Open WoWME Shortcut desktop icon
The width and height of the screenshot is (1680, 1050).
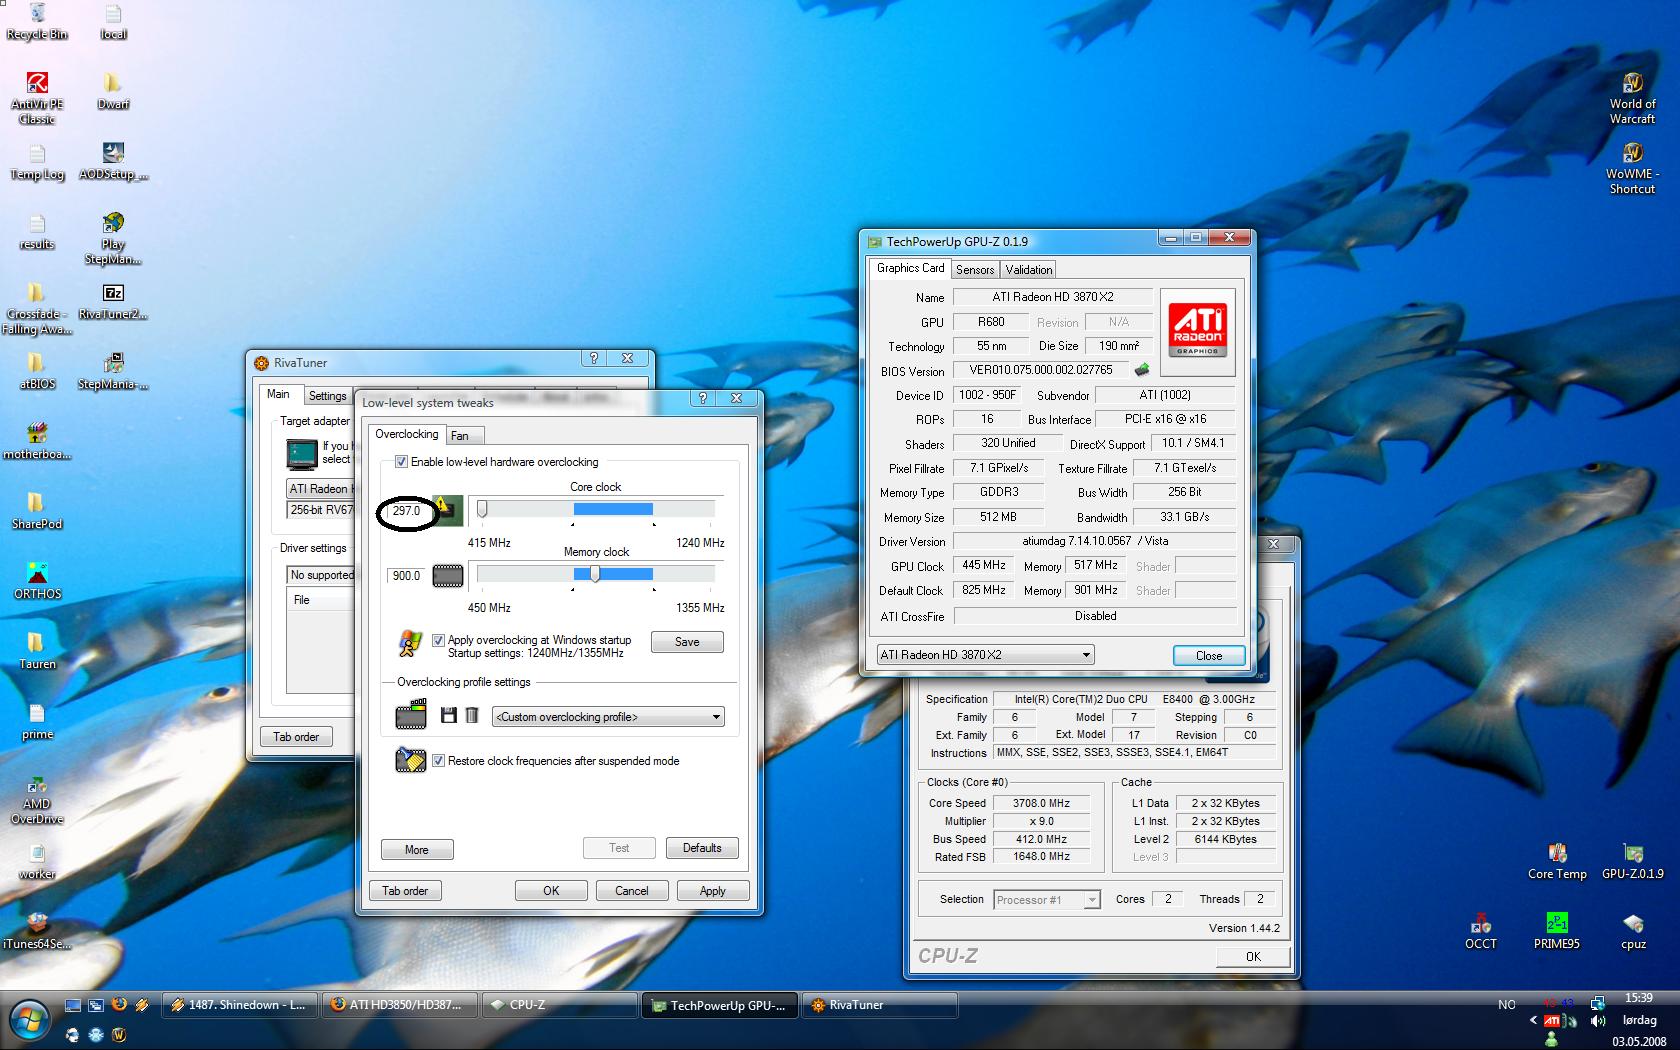tap(1632, 168)
